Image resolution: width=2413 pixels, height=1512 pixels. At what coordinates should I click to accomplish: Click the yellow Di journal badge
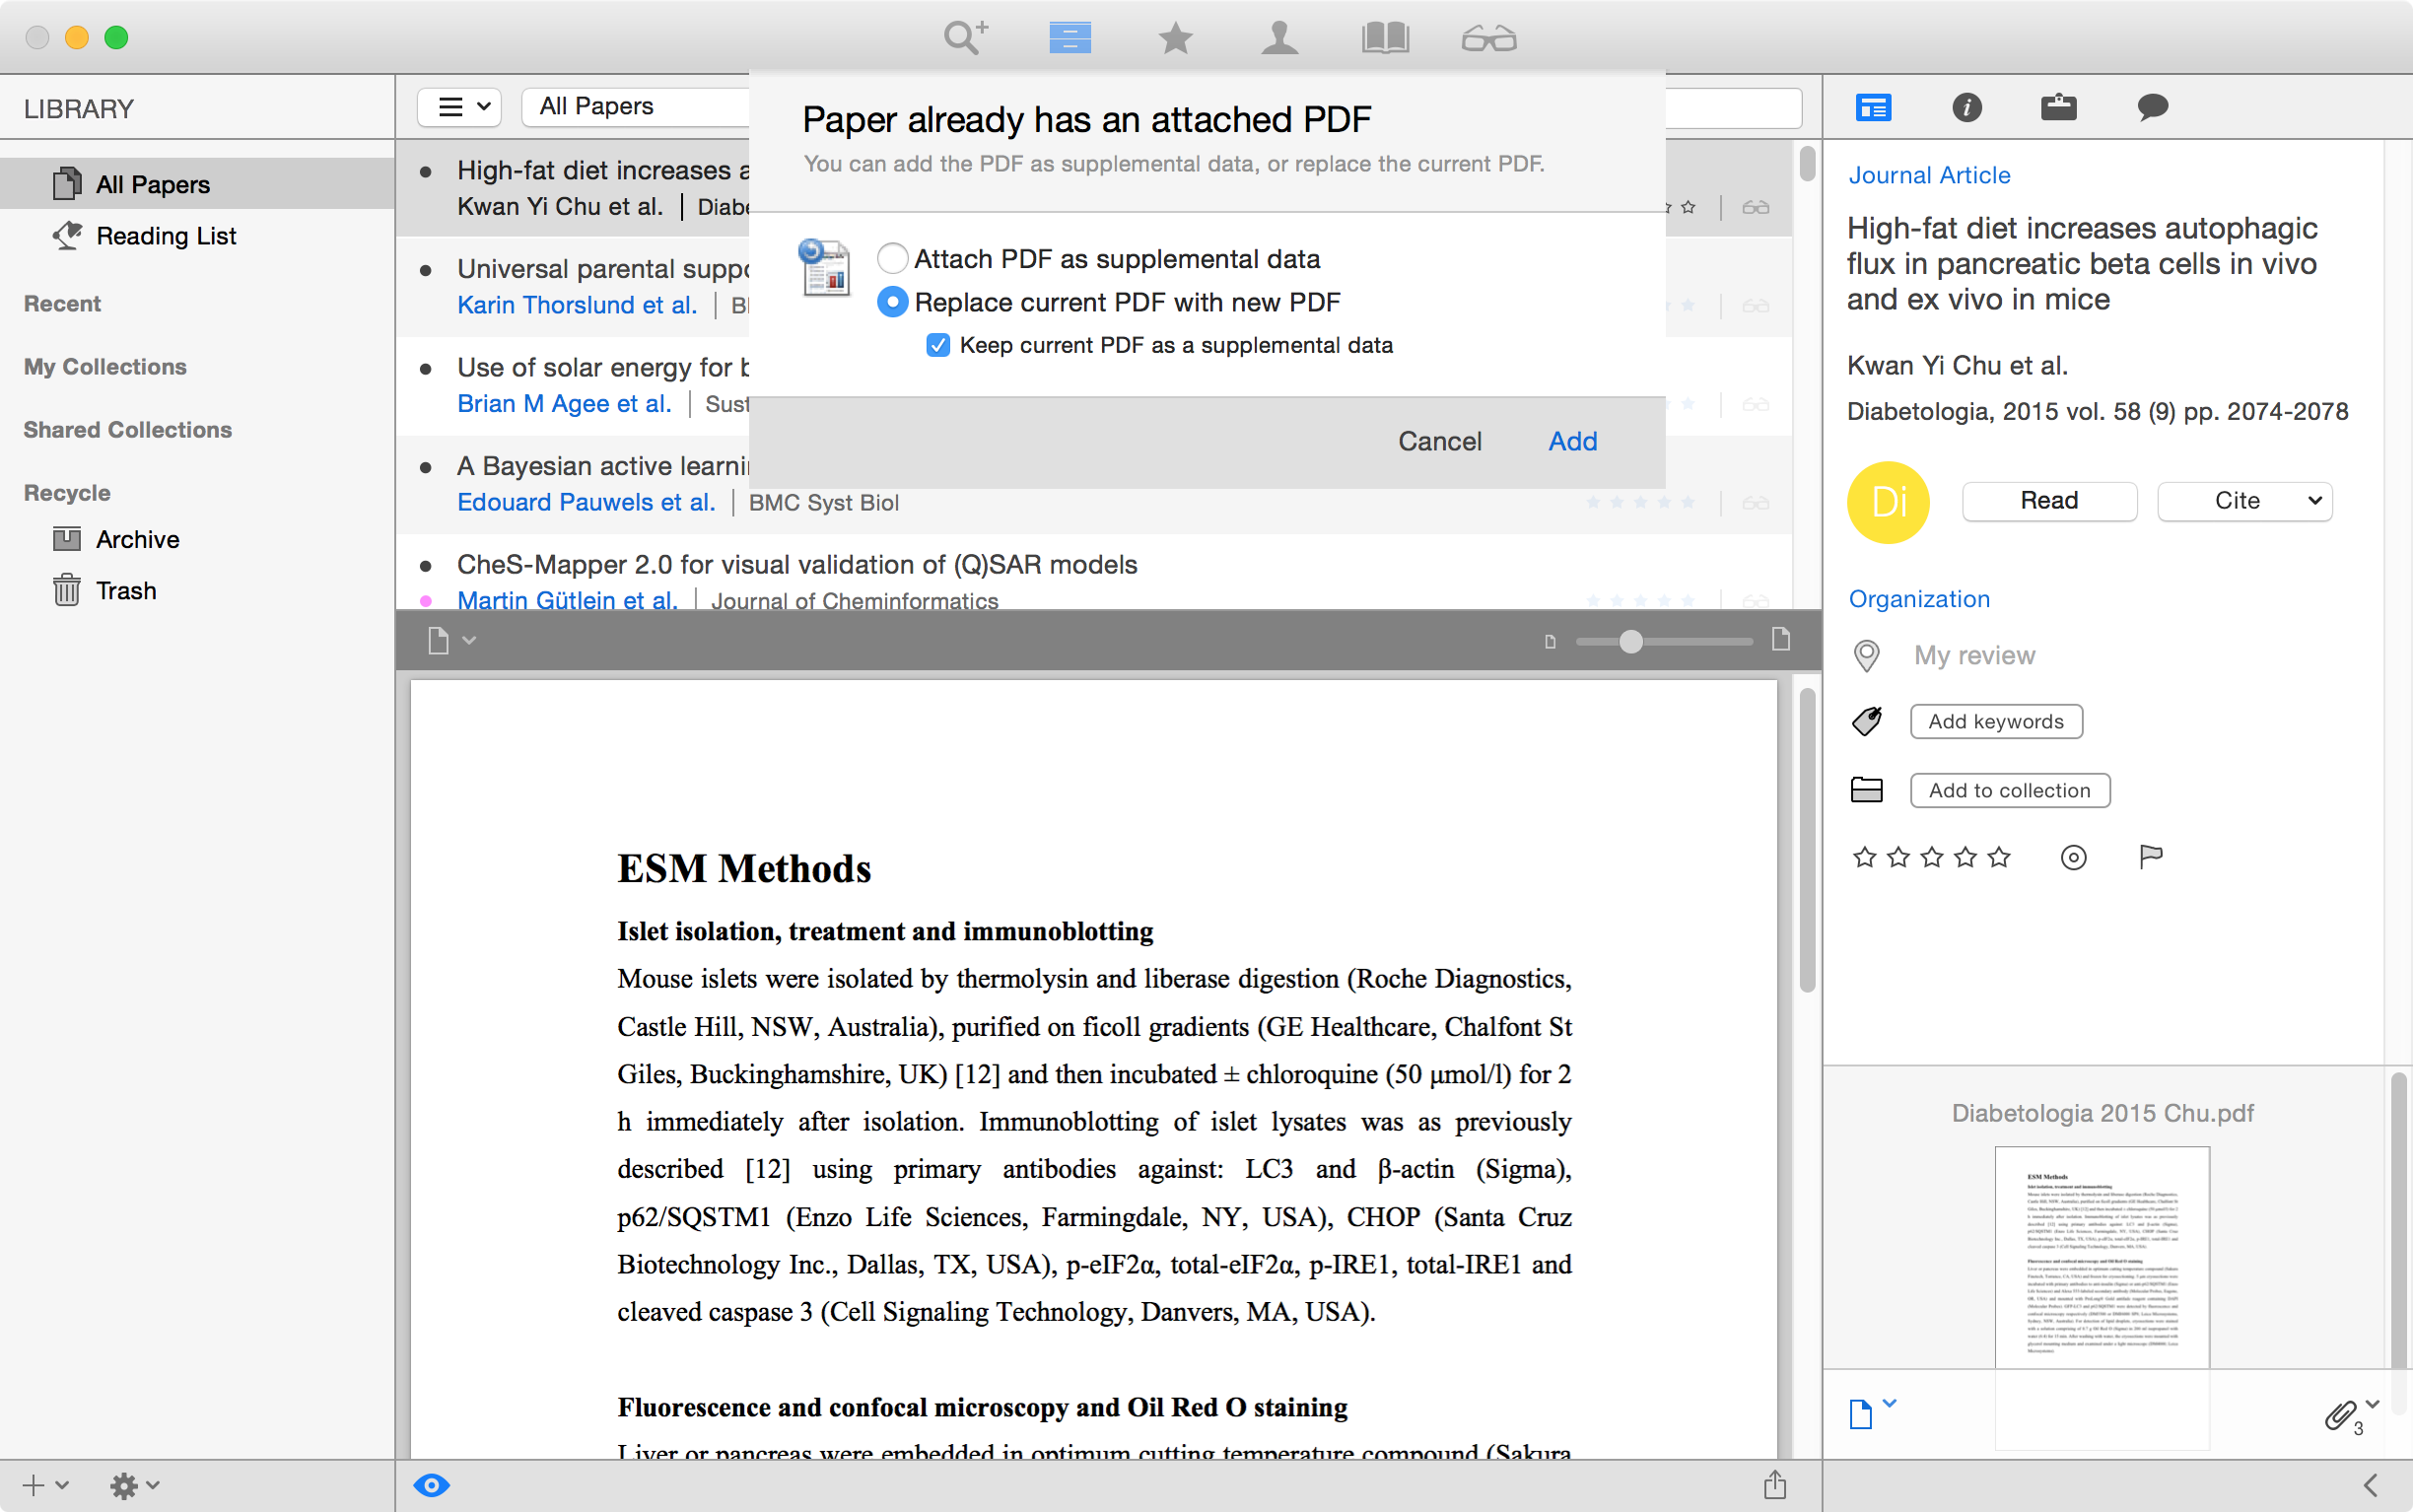pos(1888,502)
